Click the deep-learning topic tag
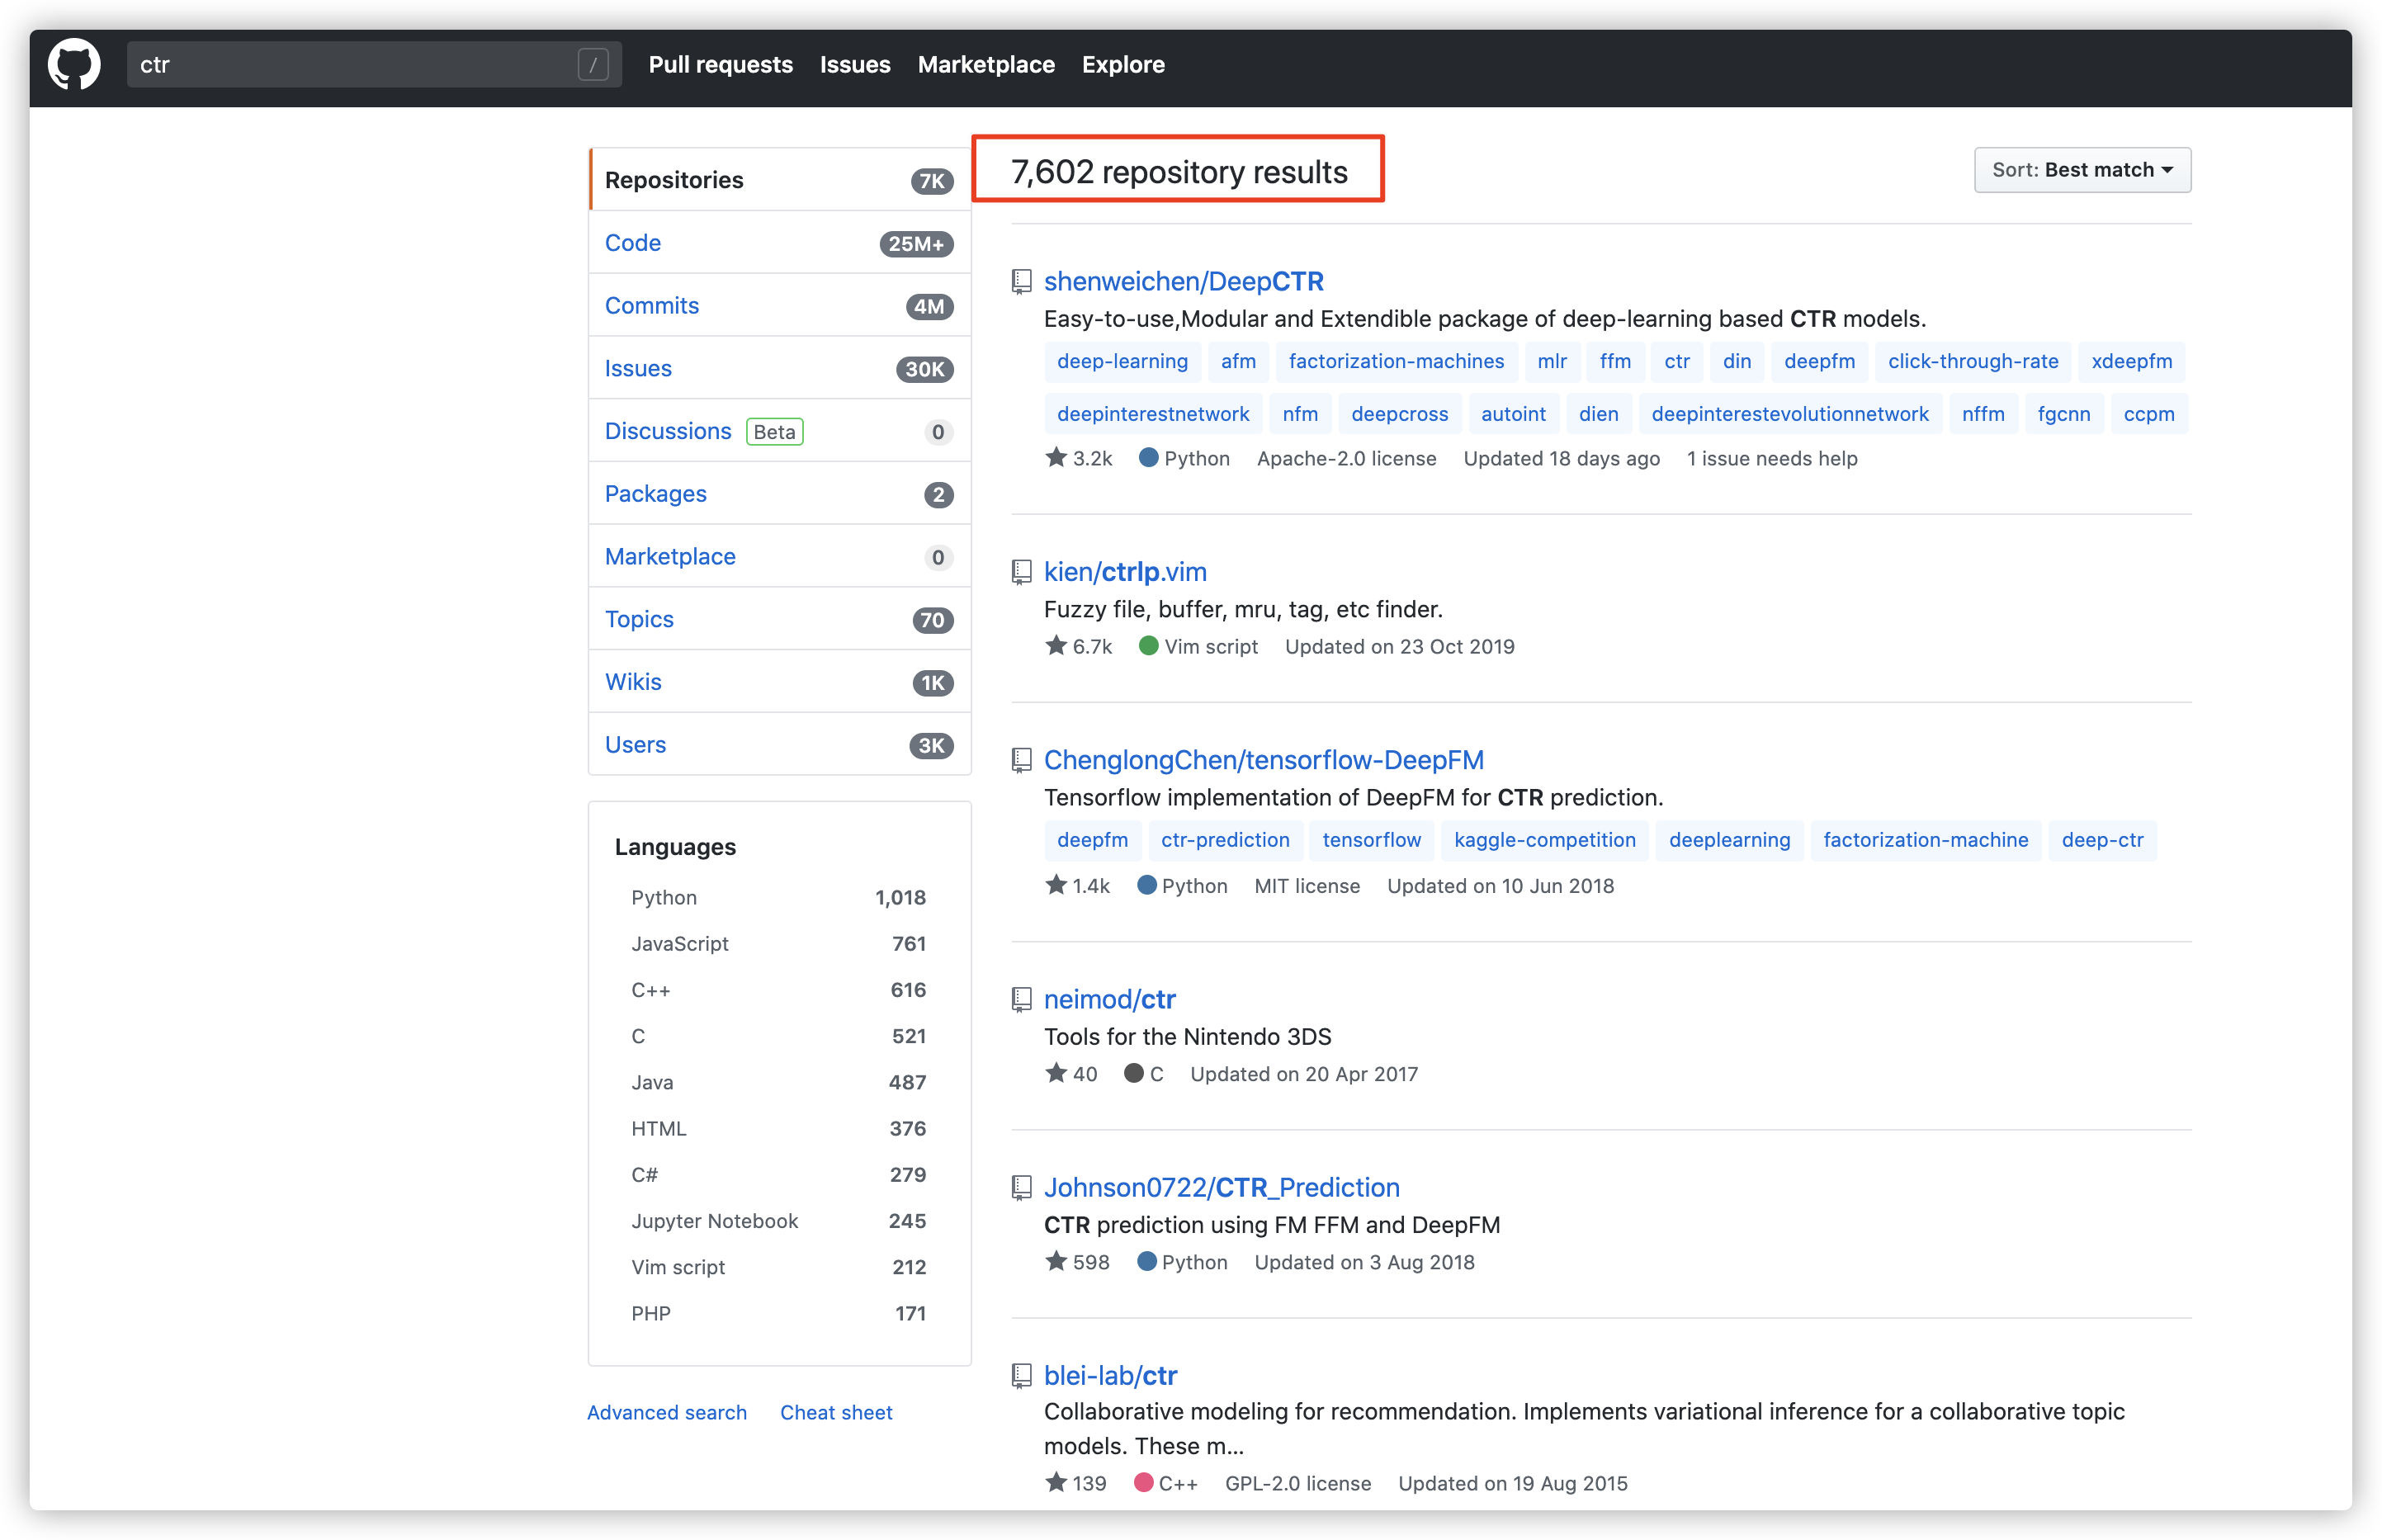The image size is (2382, 1540). pos(1122,361)
